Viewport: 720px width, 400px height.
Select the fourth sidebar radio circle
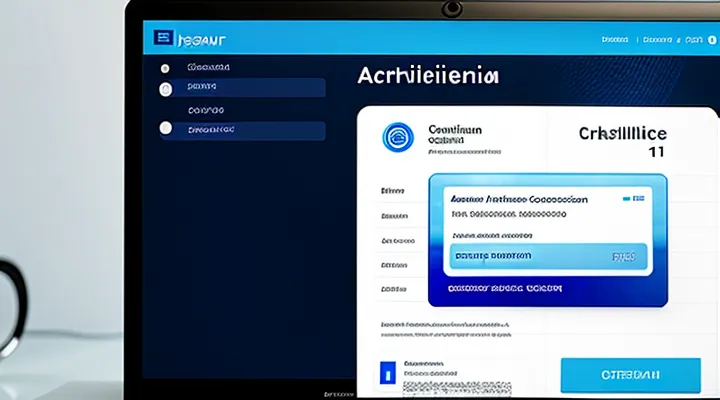pos(165,130)
